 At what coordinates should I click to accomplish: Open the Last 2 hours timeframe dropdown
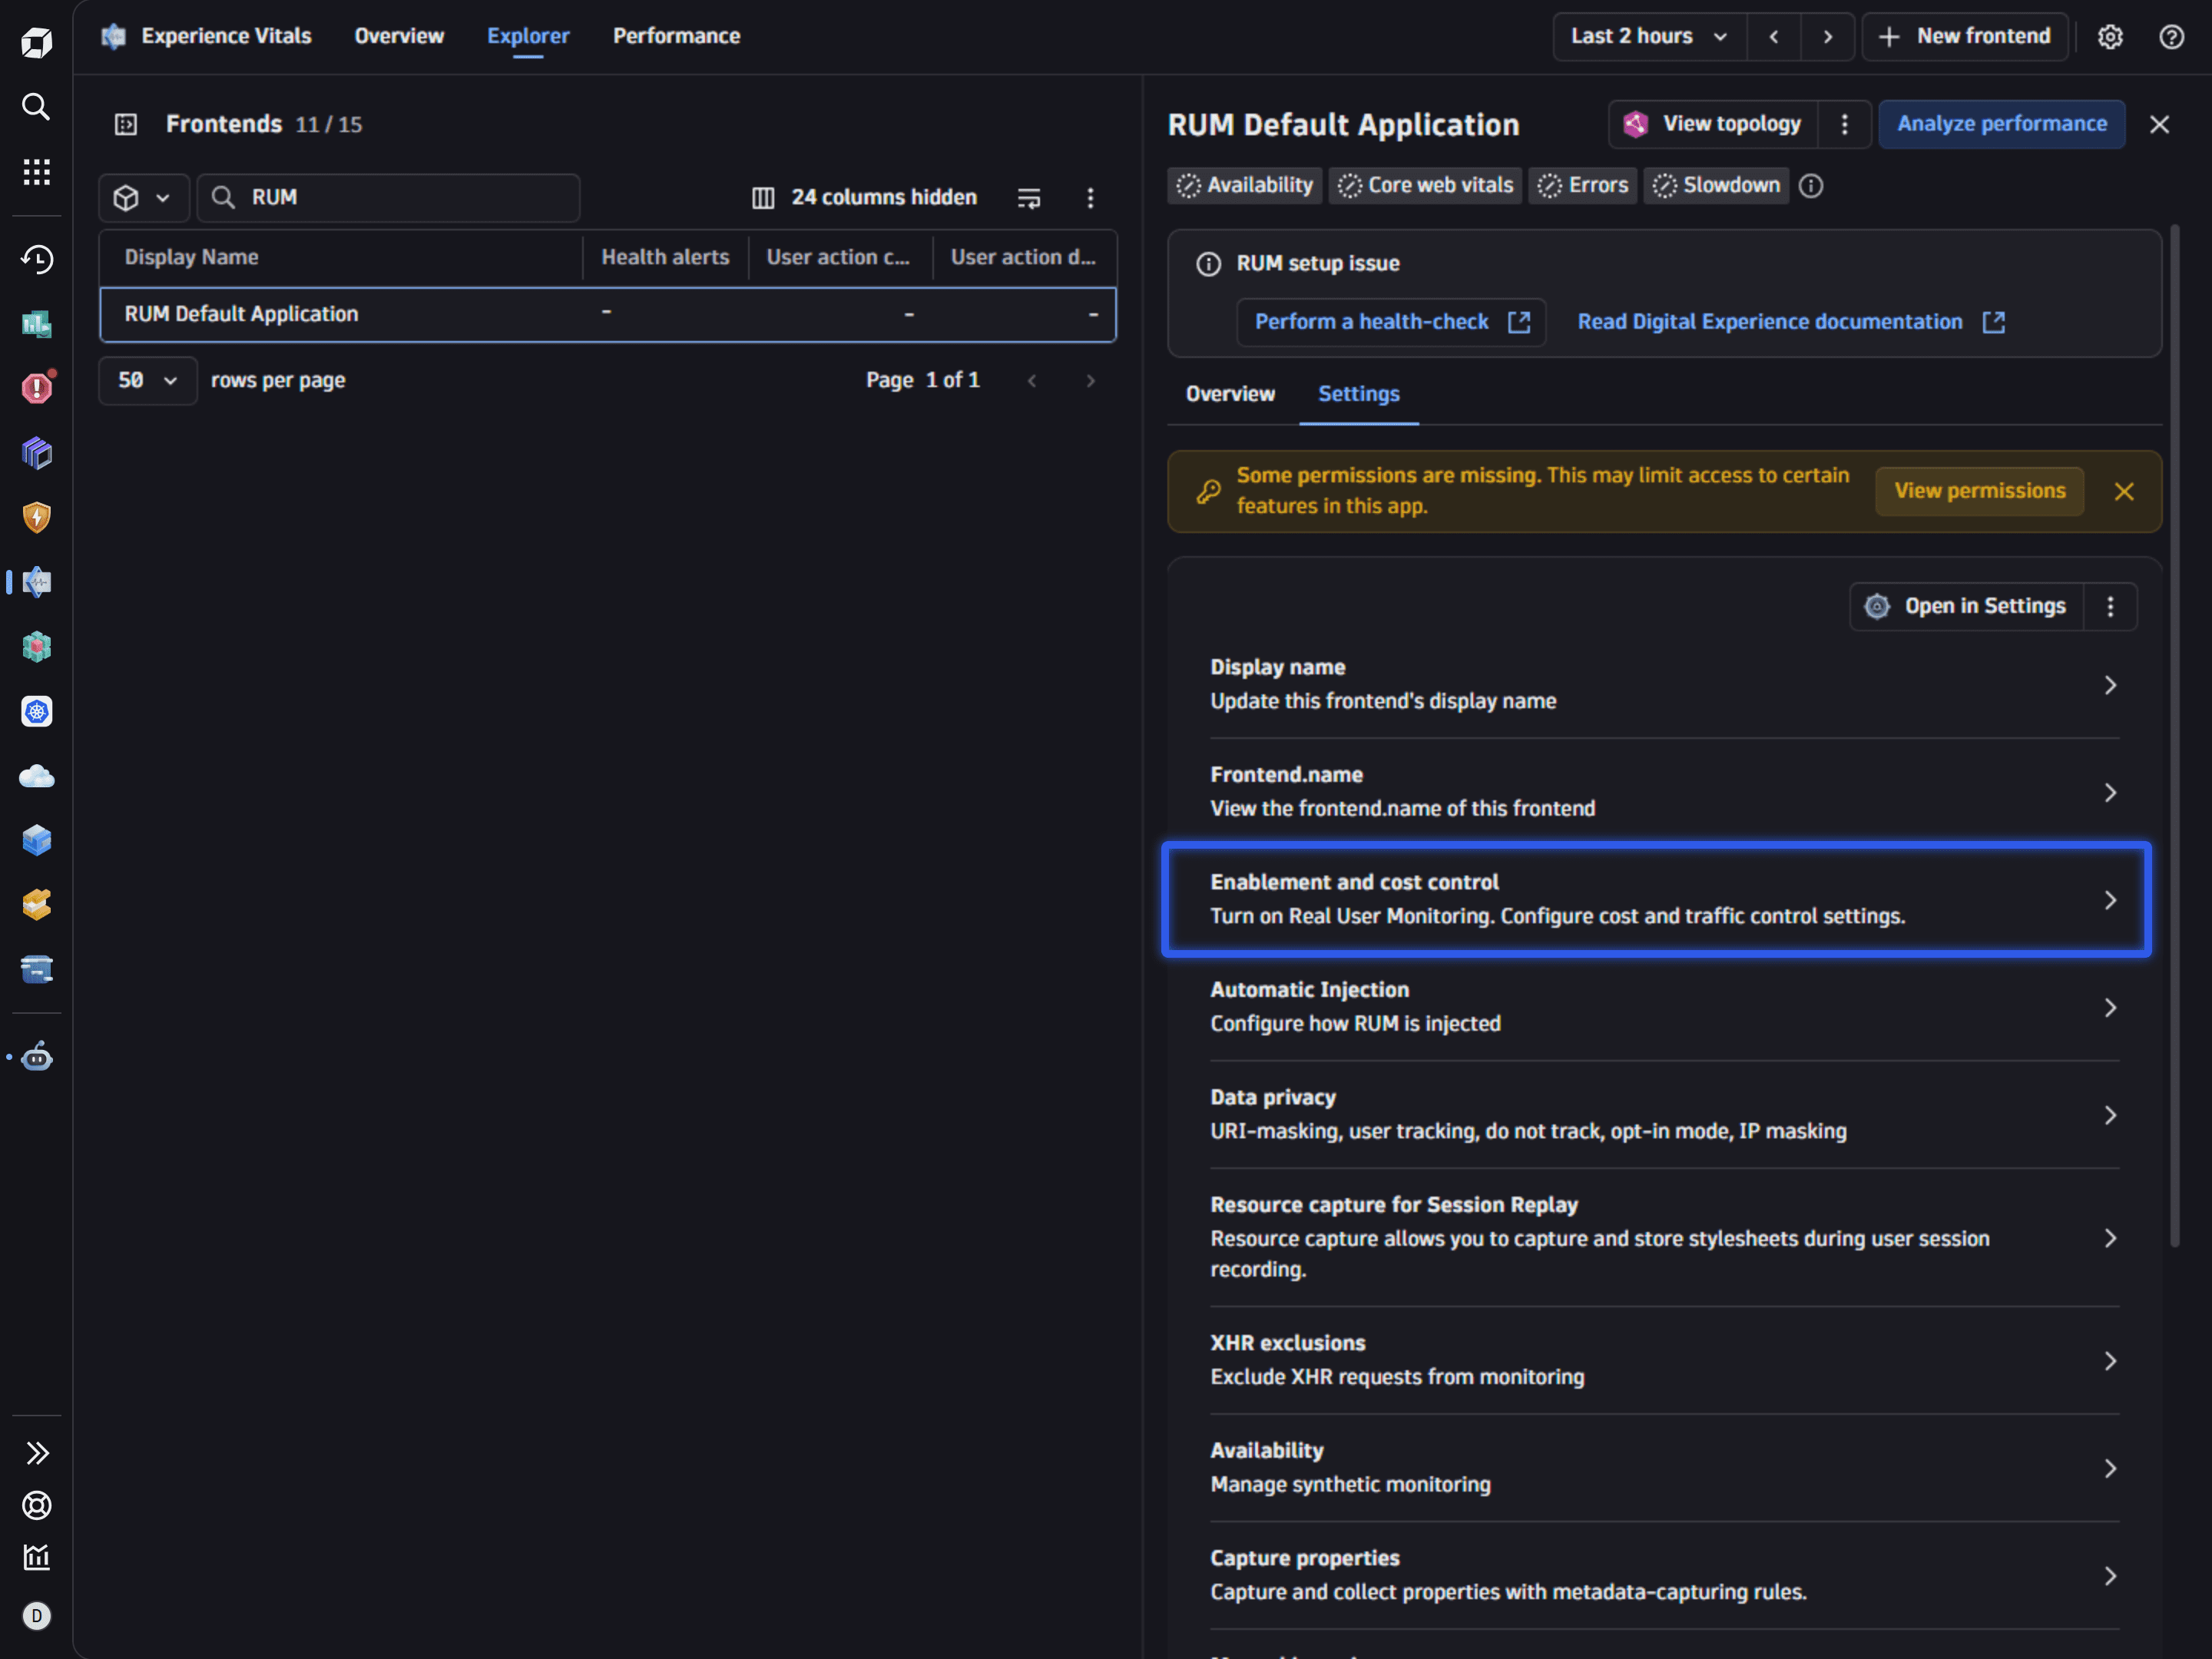click(x=1650, y=37)
